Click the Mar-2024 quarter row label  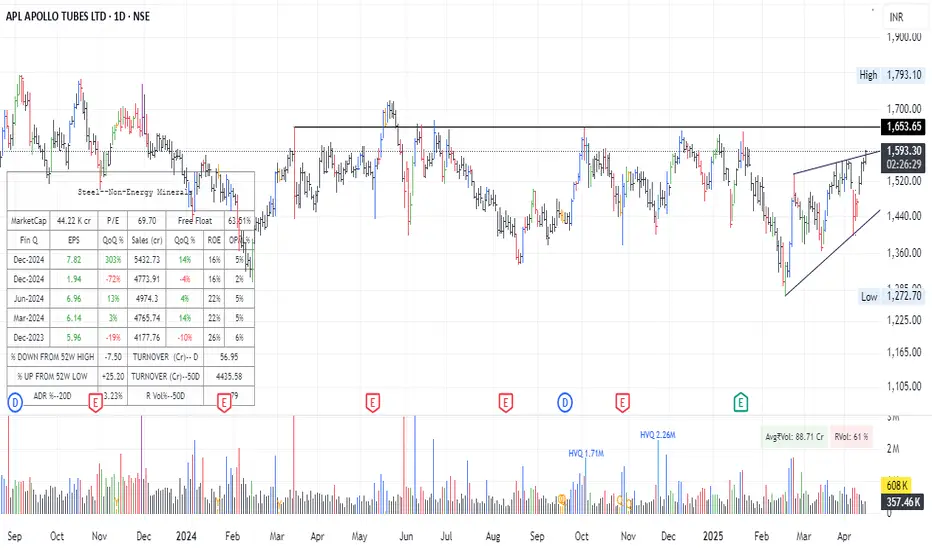coord(29,318)
